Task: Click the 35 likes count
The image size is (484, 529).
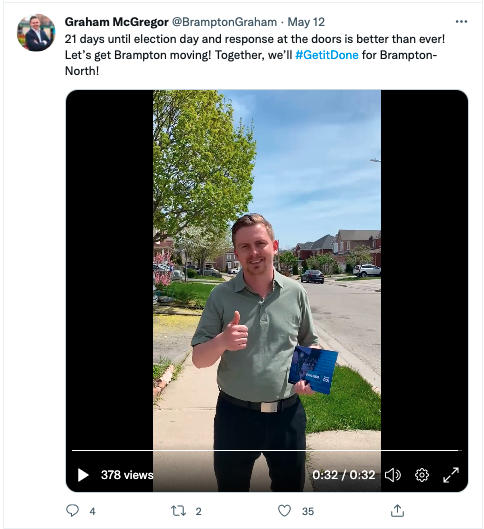Action: (308, 511)
